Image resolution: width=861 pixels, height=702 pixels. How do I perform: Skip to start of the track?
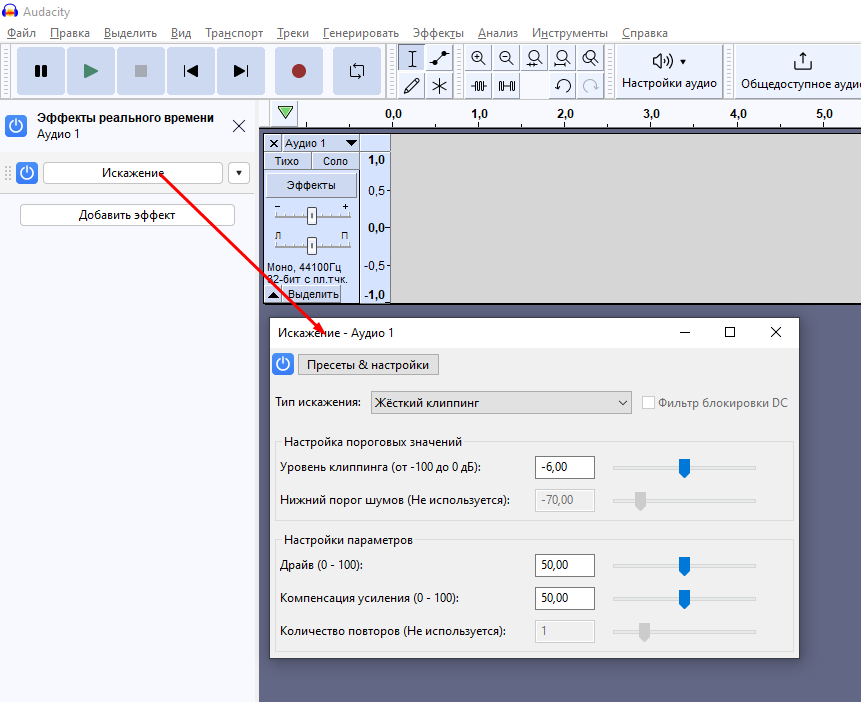(190, 71)
